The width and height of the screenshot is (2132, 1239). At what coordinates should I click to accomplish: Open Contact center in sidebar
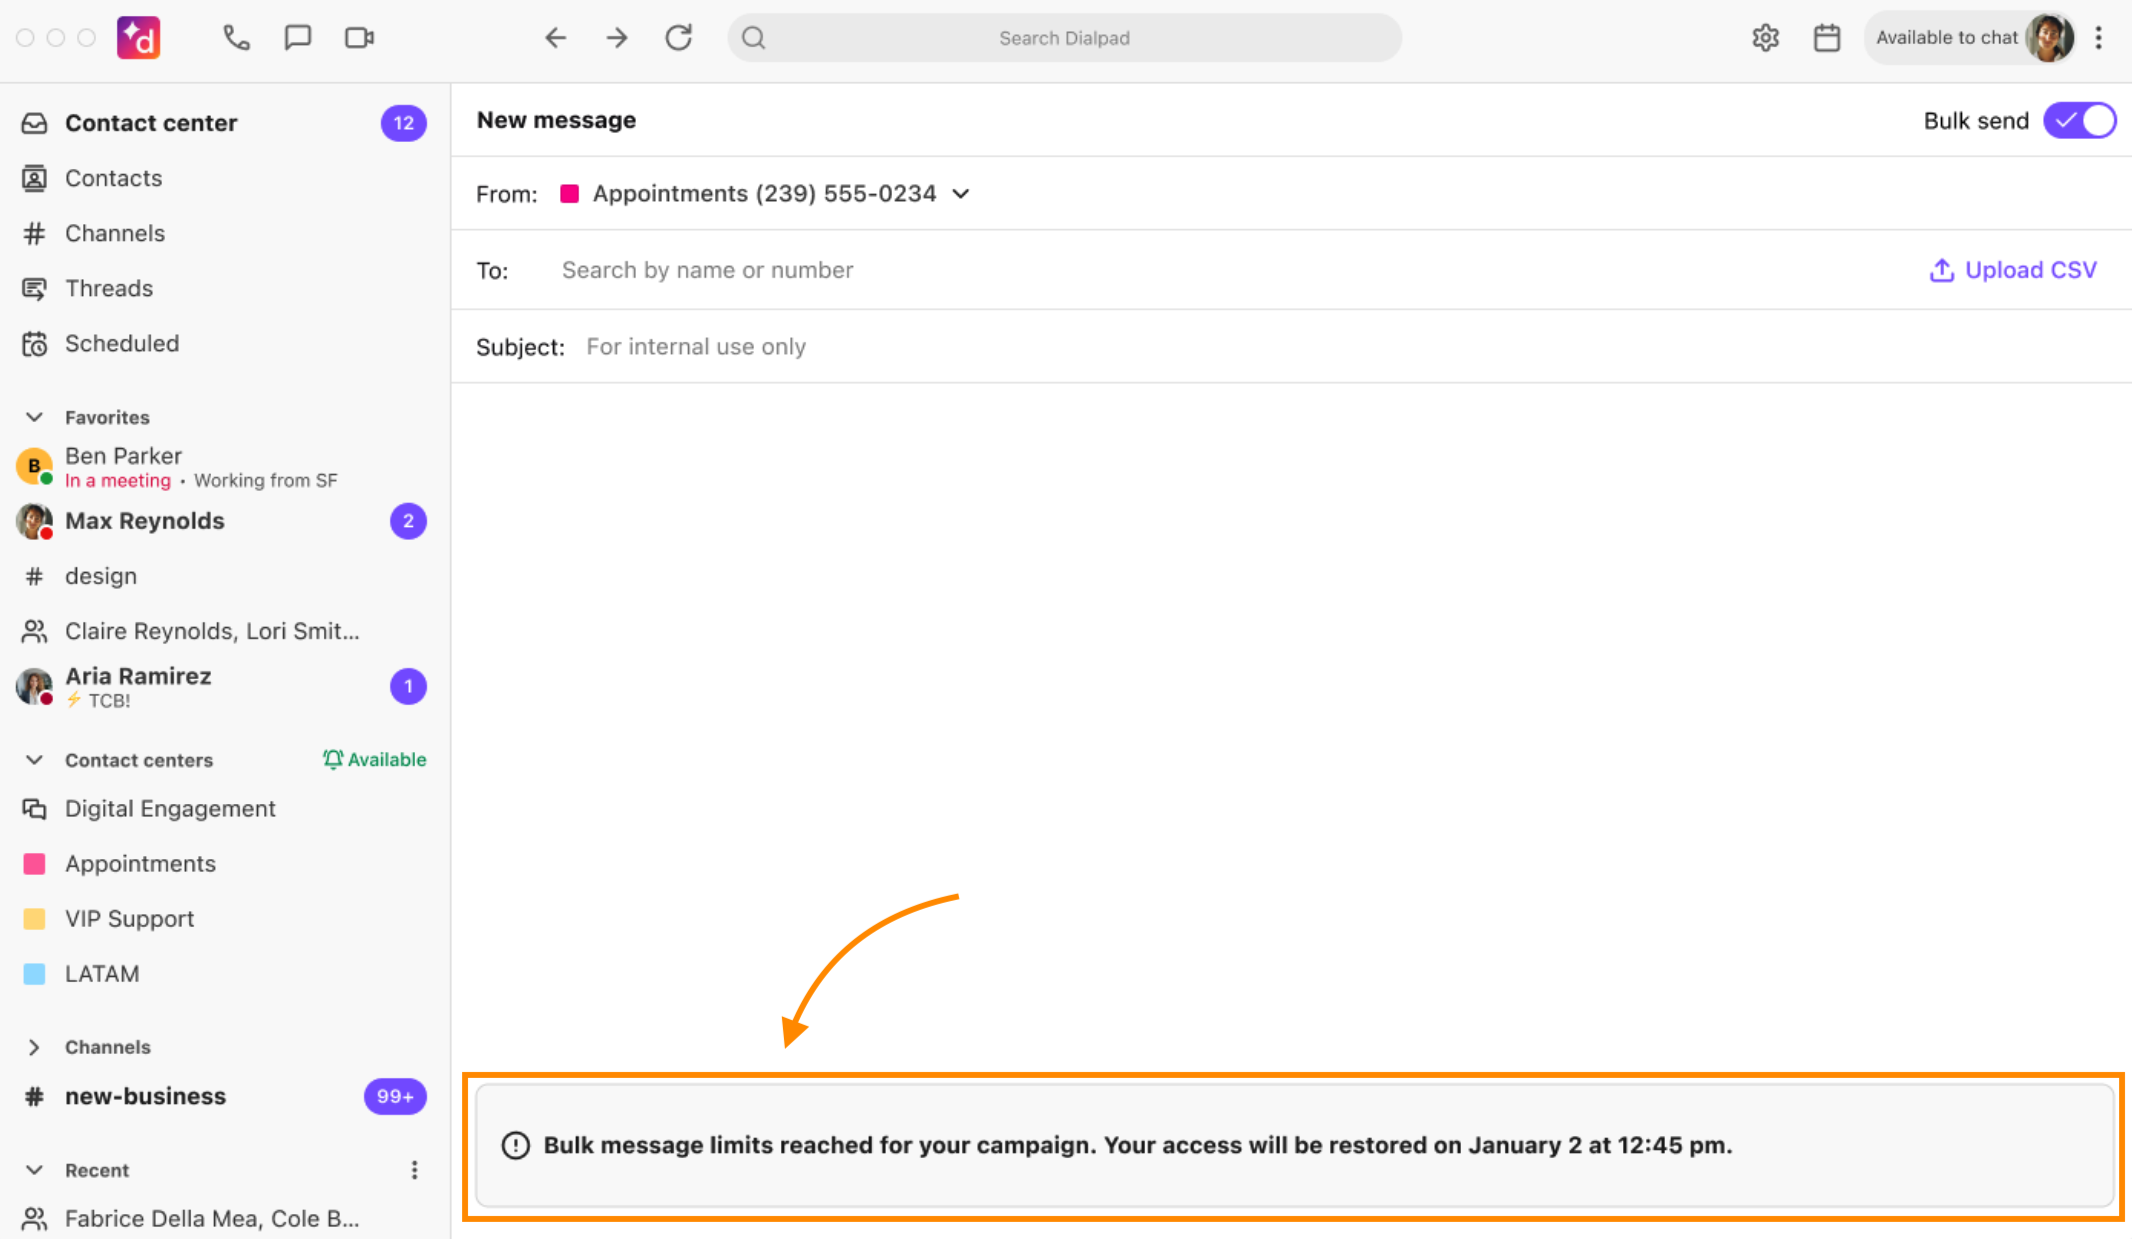225,123
